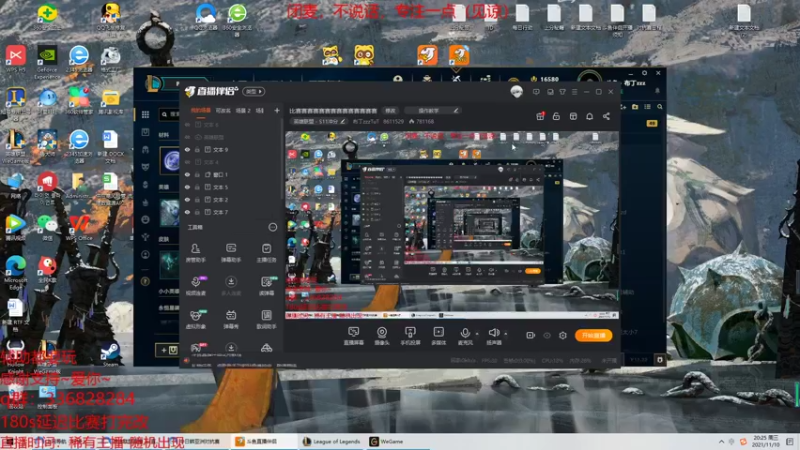Open League of Legends from the taskbar
Image resolution: width=800 pixels, height=450 pixels.
[x=332, y=441]
